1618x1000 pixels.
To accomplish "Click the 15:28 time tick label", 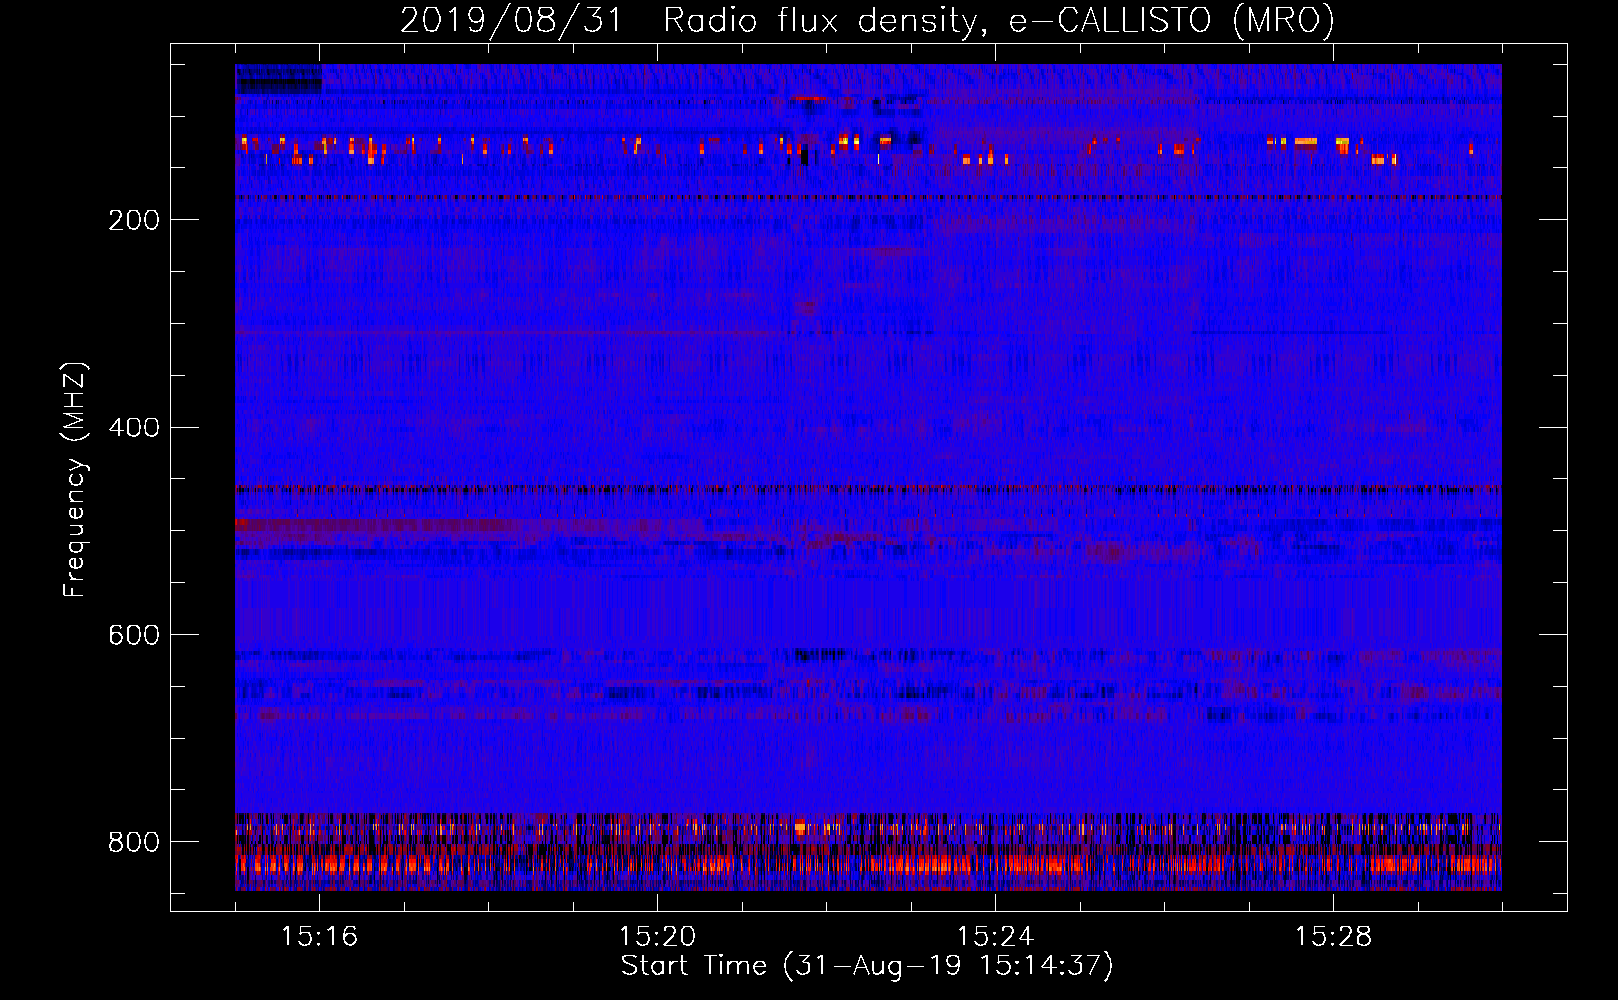I will [1333, 937].
